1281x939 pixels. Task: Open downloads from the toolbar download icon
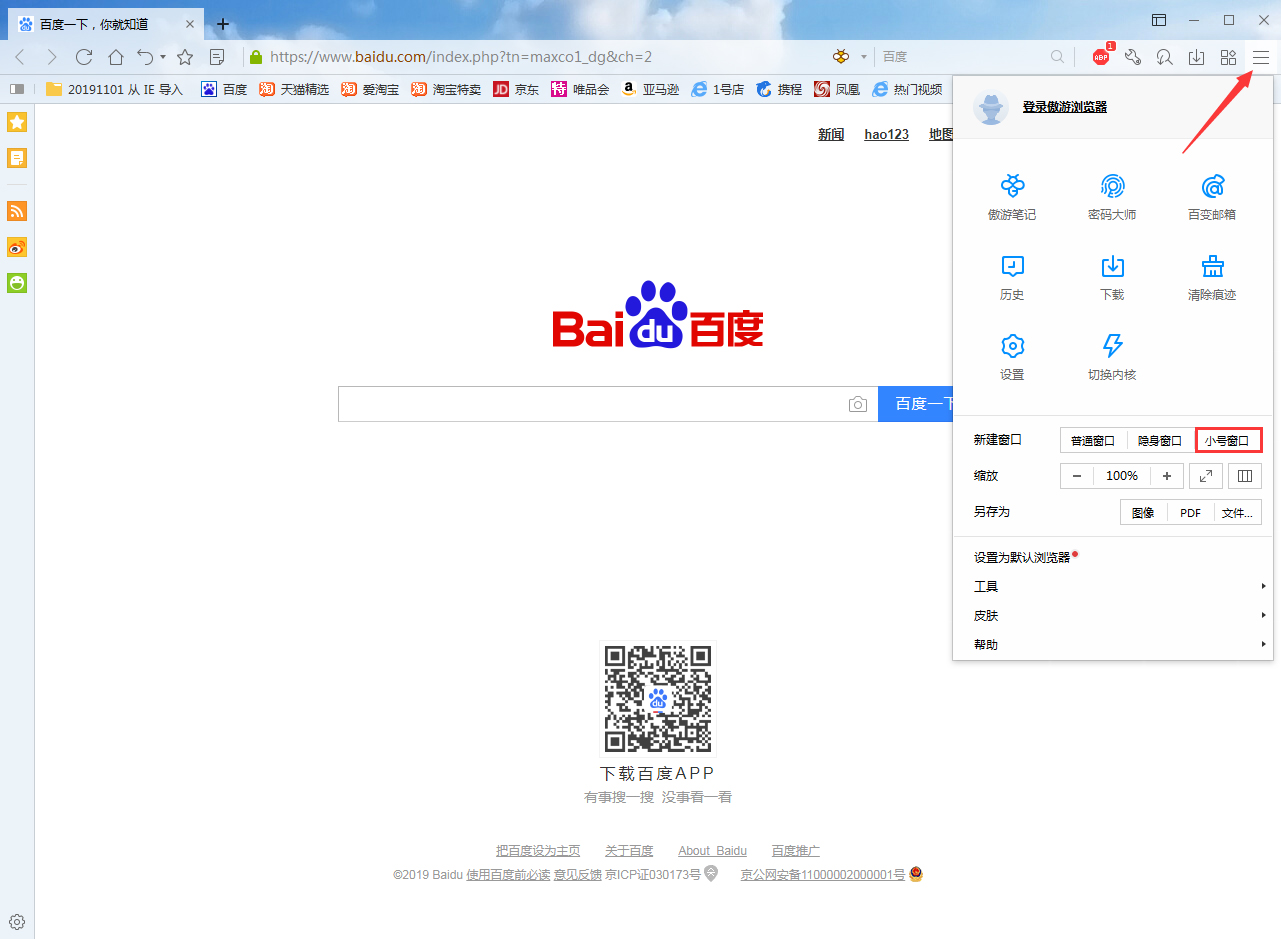(1196, 57)
